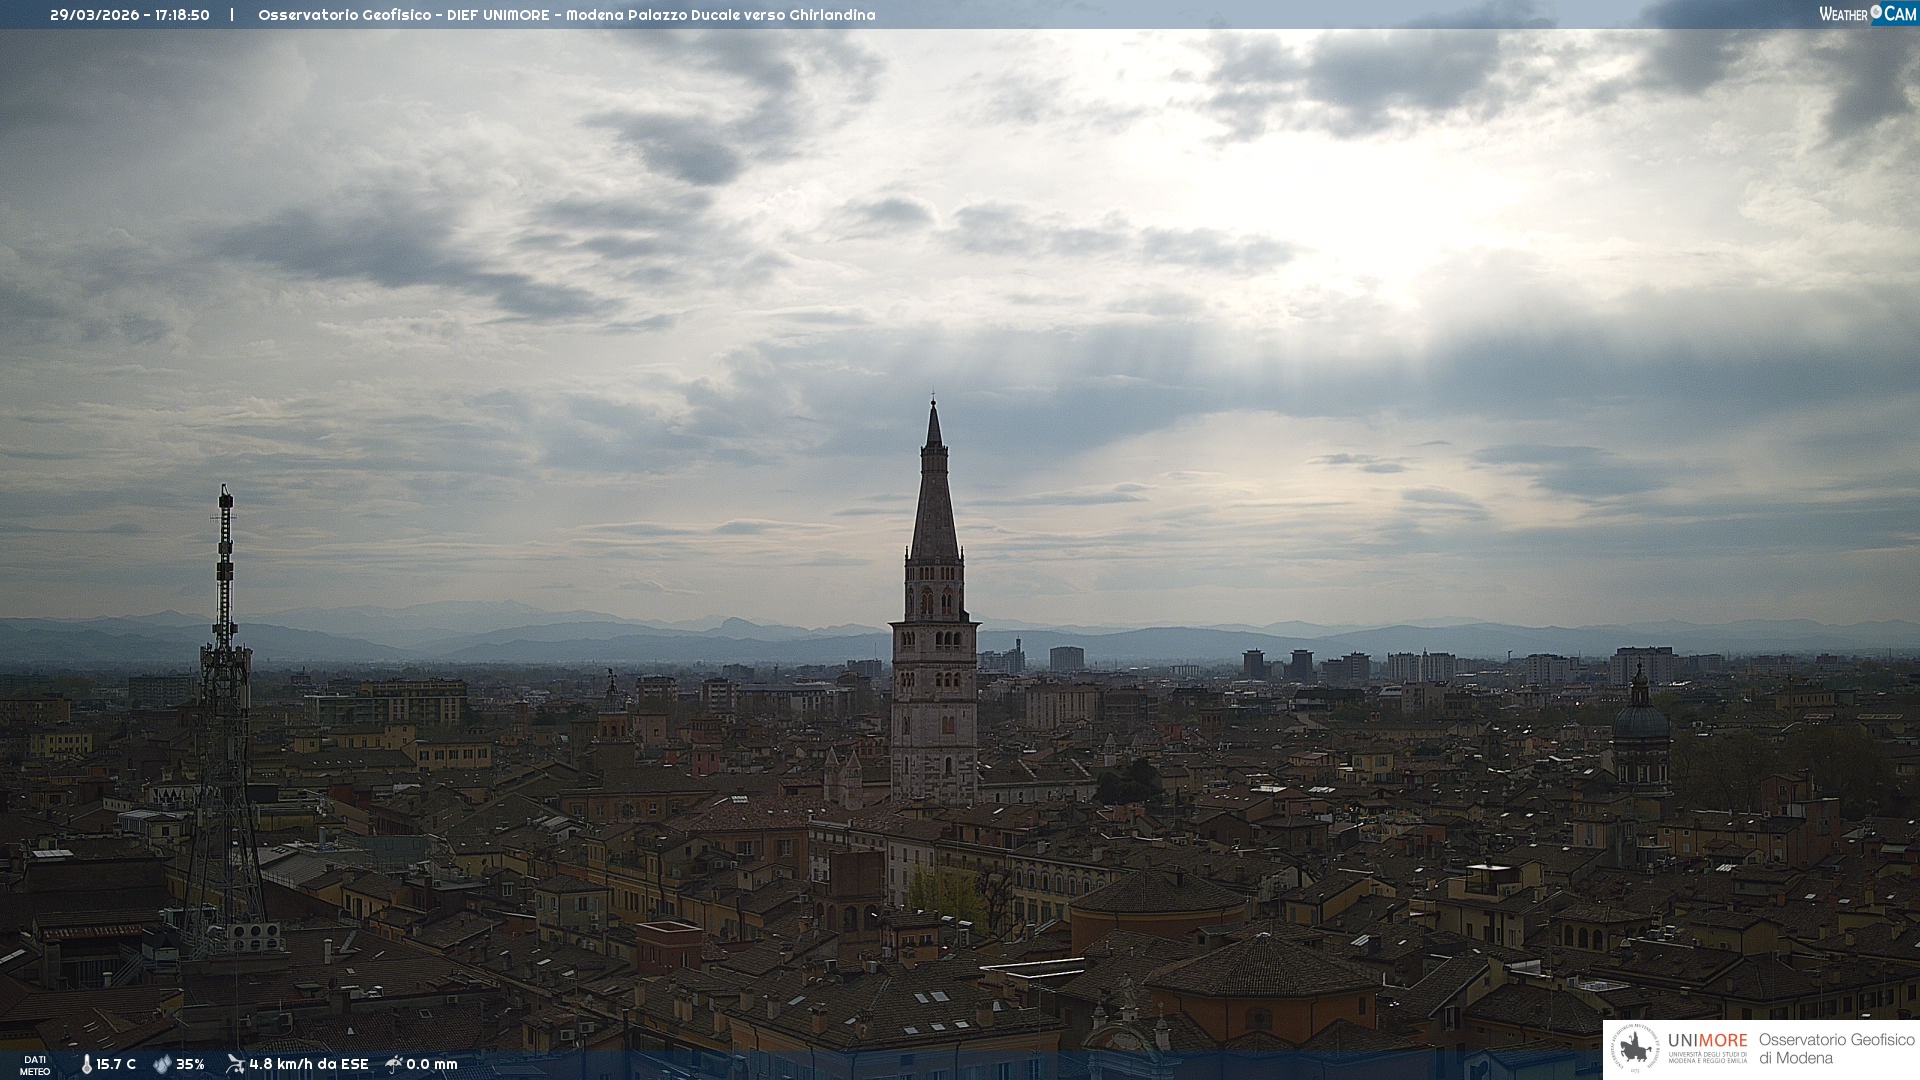The height and width of the screenshot is (1080, 1920).
Task: Click the WeatherCam logo
Action: 1867,14
